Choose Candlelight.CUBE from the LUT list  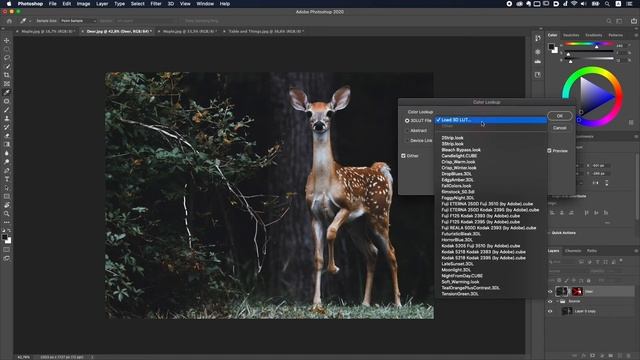click(459, 156)
